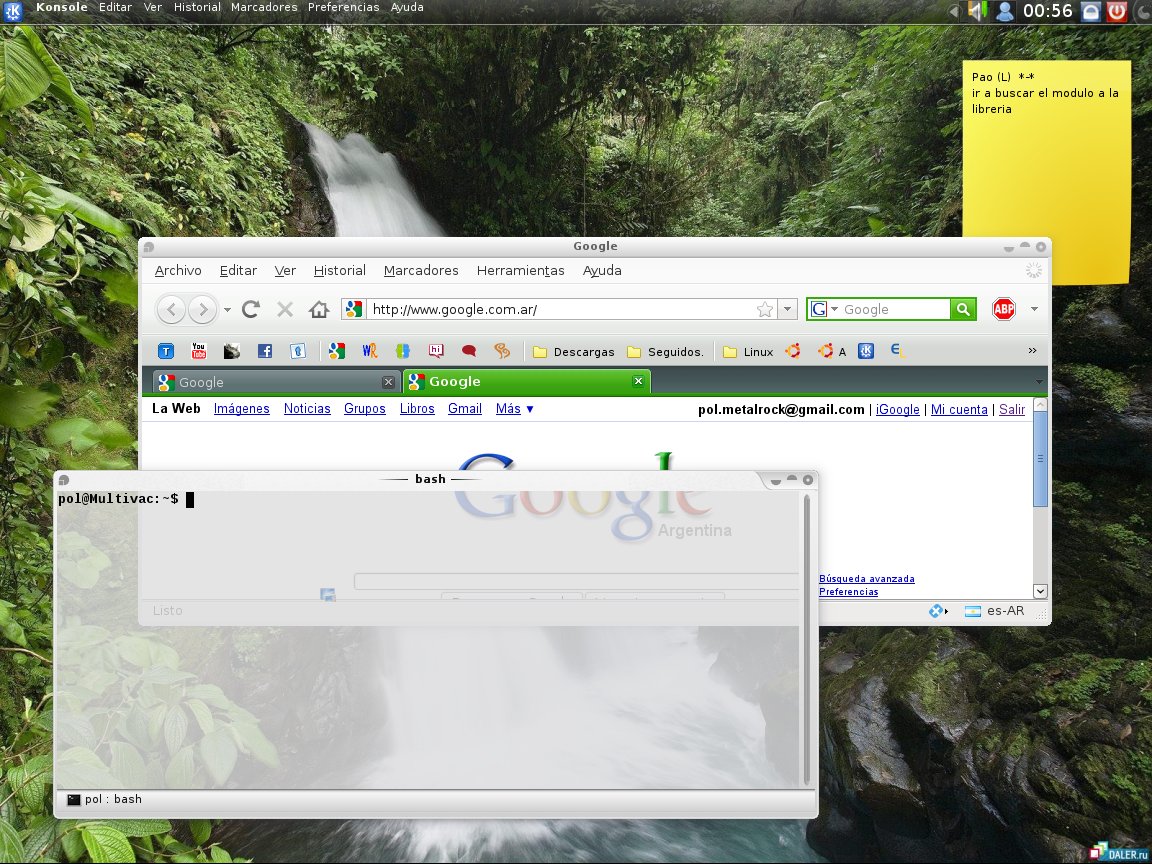
Task: Go back using the Firefox Back arrow
Action: [171, 309]
